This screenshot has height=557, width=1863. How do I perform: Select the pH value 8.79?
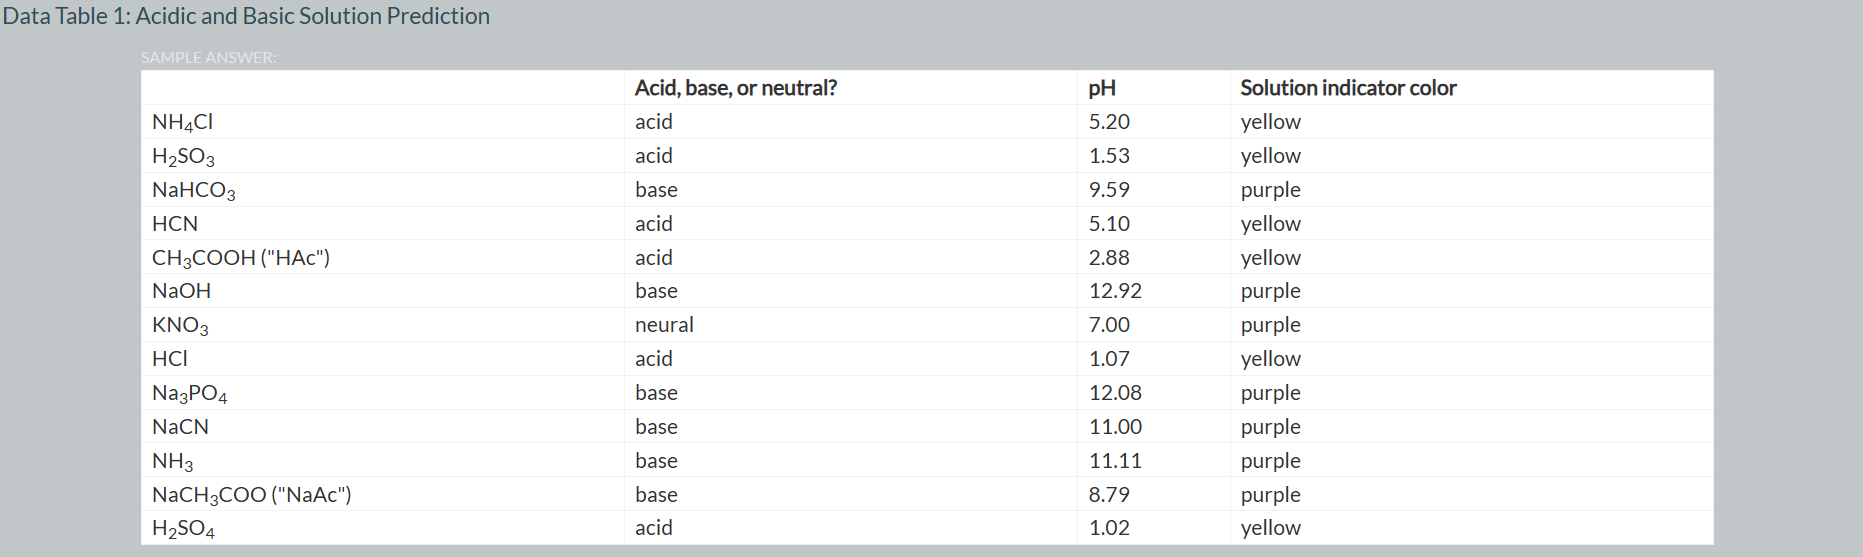1109,495
